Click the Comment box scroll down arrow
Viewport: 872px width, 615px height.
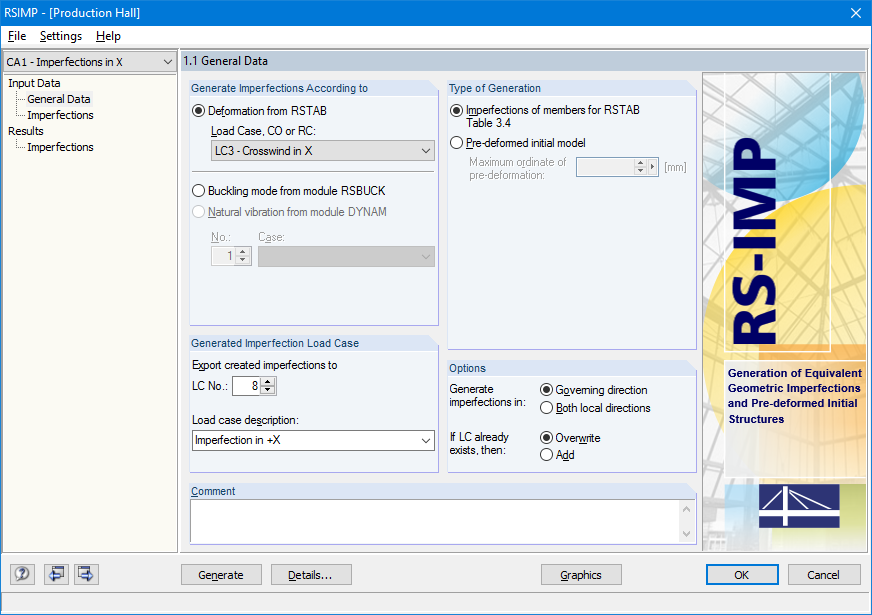tap(686, 534)
